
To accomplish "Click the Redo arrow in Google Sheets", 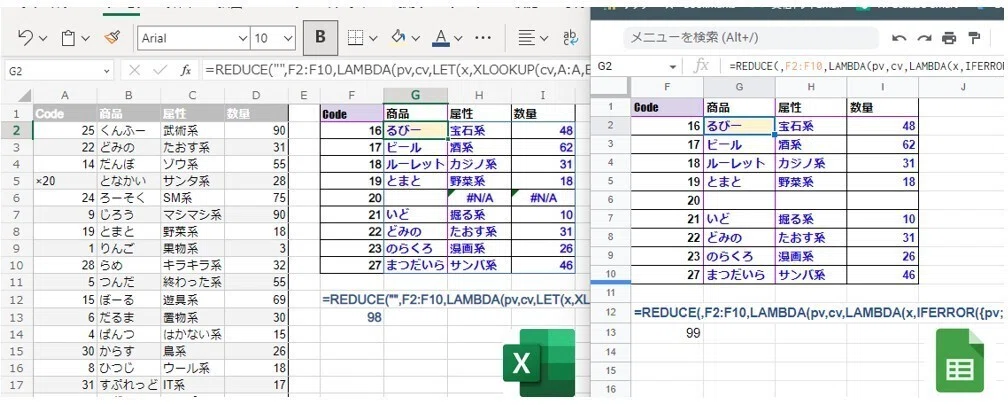I will 924,38.
